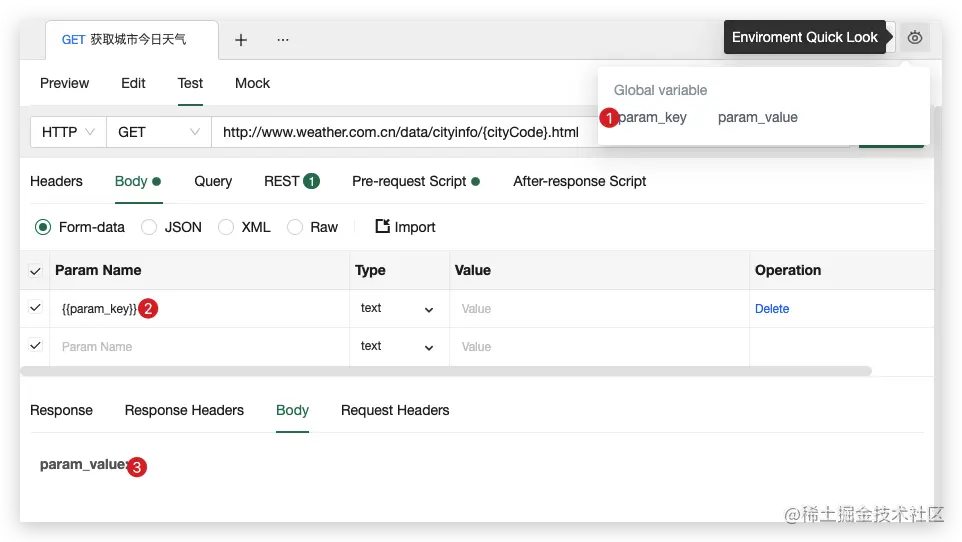Toggle the select-all checkbox in Param Name header
This screenshot has height=542, width=962.
coord(36,271)
